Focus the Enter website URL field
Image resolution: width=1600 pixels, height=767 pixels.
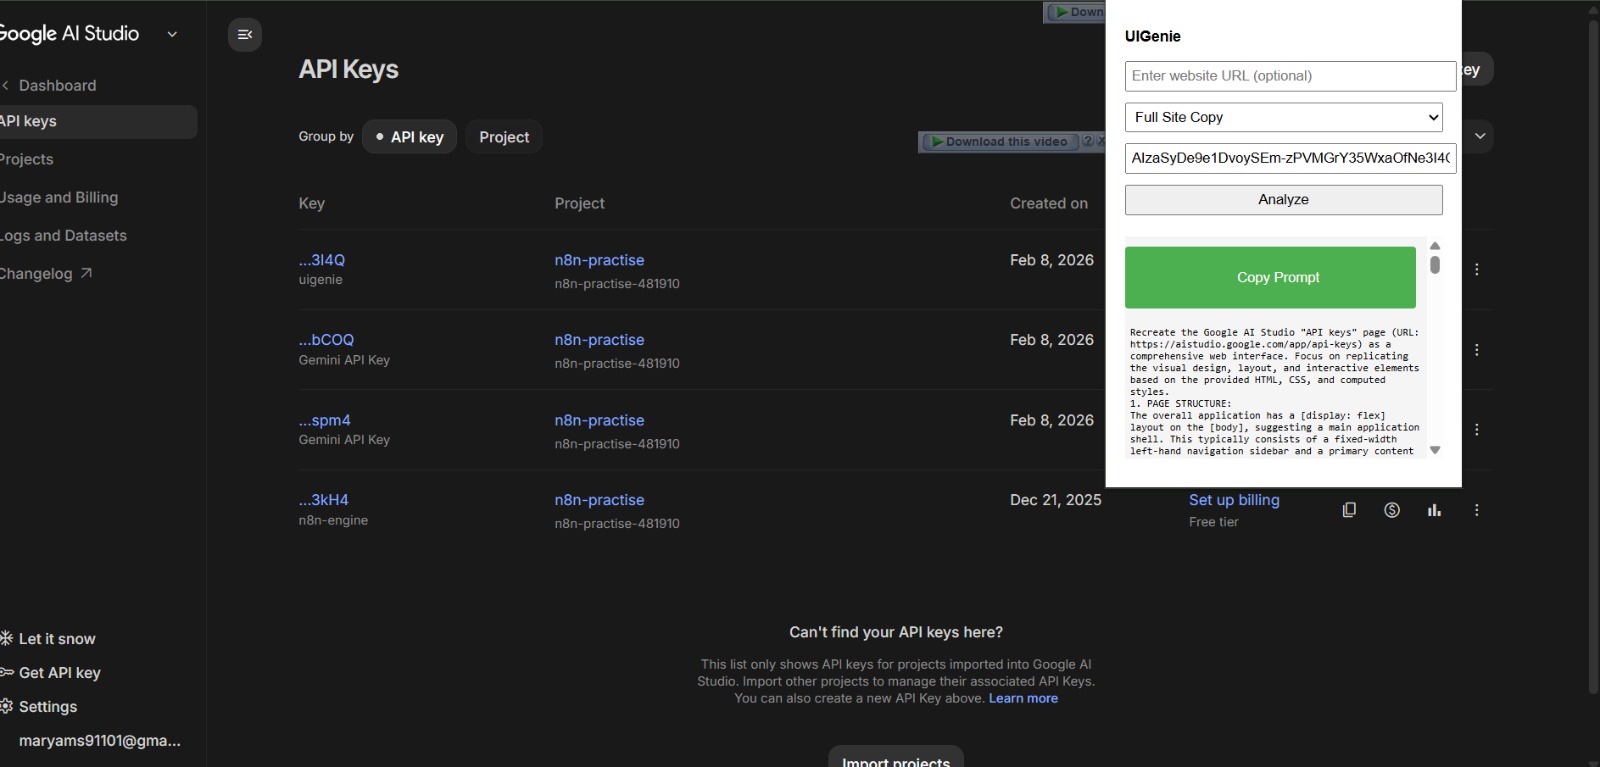point(1290,76)
